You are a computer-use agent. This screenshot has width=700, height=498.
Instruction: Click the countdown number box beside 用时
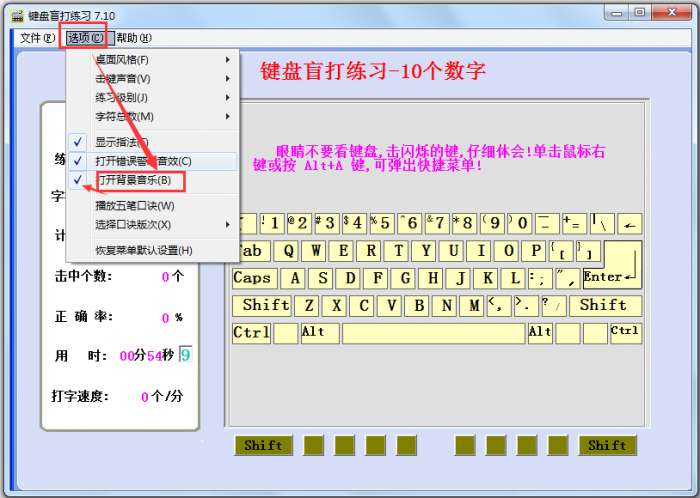[x=185, y=355]
